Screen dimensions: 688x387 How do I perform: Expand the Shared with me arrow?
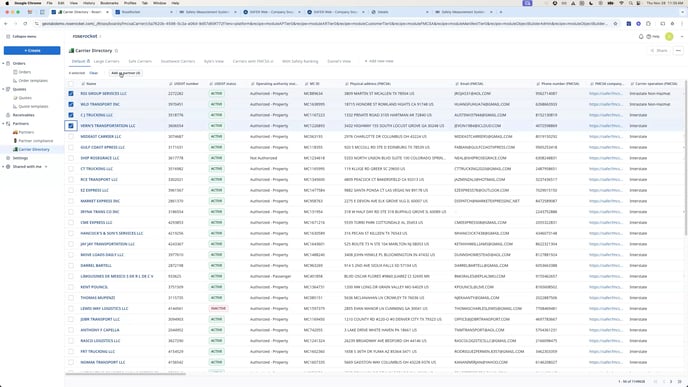(x=4, y=167)
